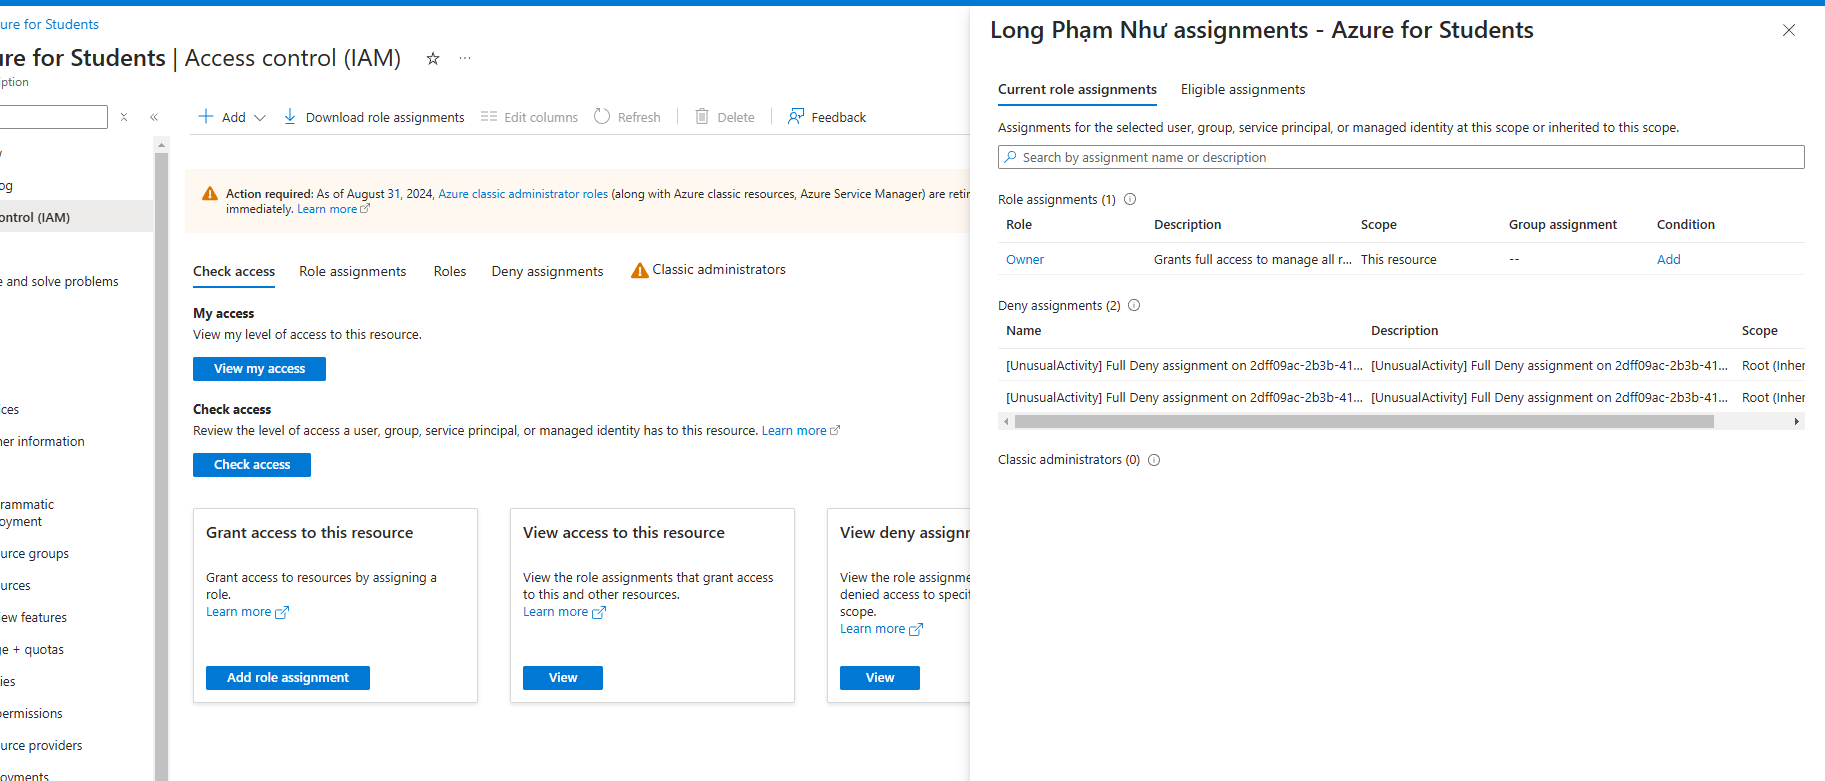Click the right arrow of the deny table scrollbar
1825x781 pixels.
1797,422
